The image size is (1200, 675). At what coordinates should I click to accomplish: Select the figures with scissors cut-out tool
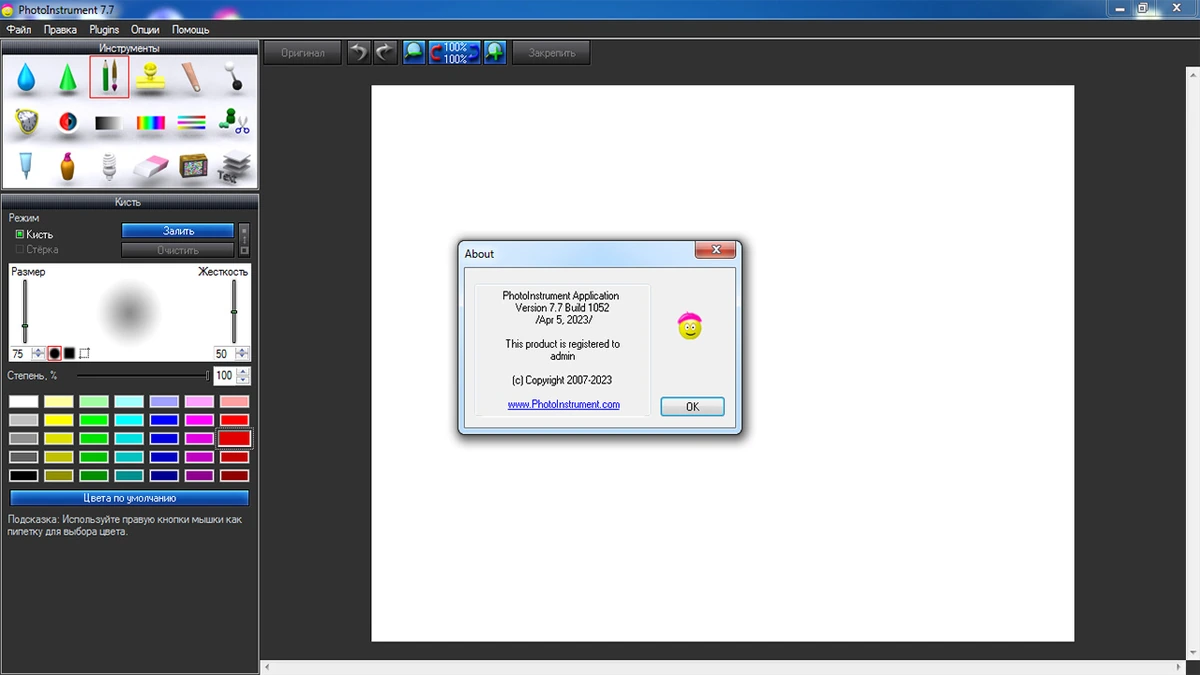point(234,122)
